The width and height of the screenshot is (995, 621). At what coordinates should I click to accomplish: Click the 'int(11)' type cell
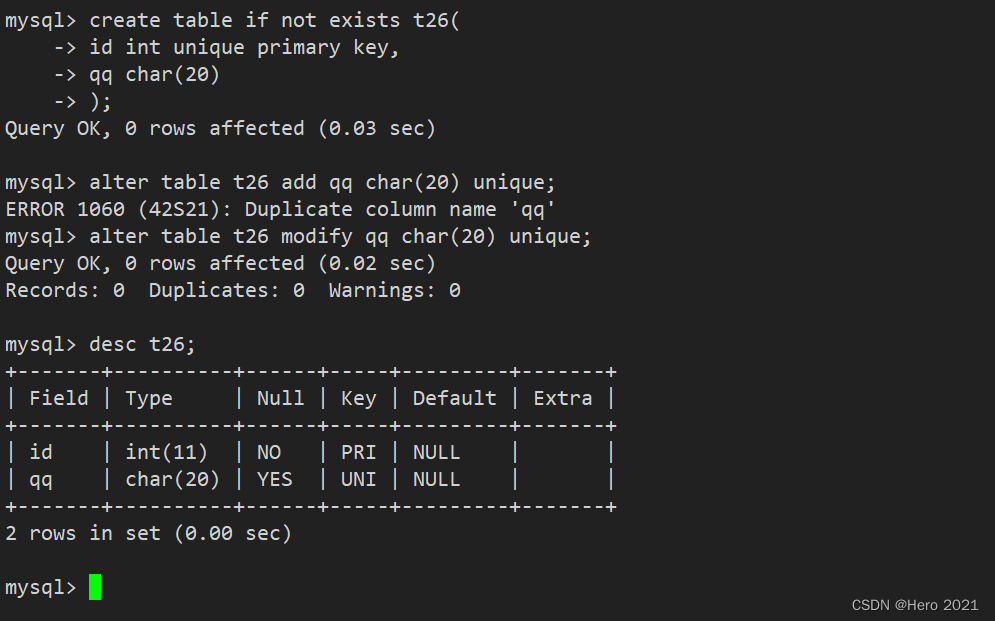point(166,453)
